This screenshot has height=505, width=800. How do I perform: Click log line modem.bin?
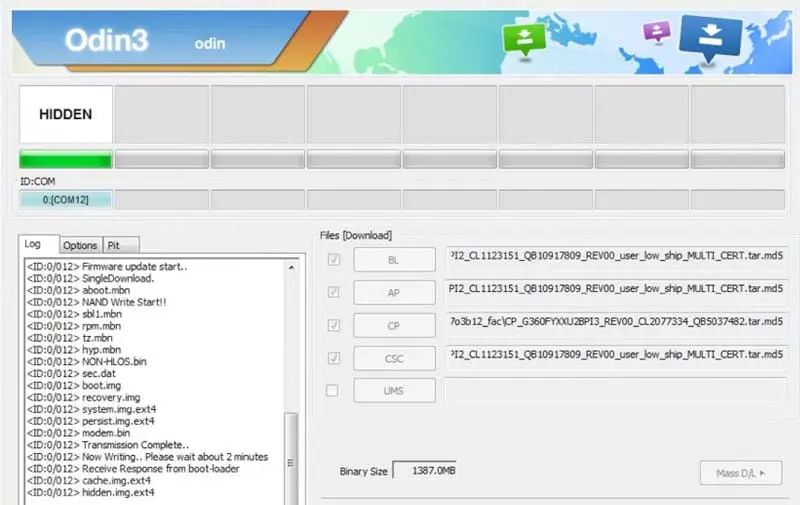pyautogui.click(x=79, y=433)
